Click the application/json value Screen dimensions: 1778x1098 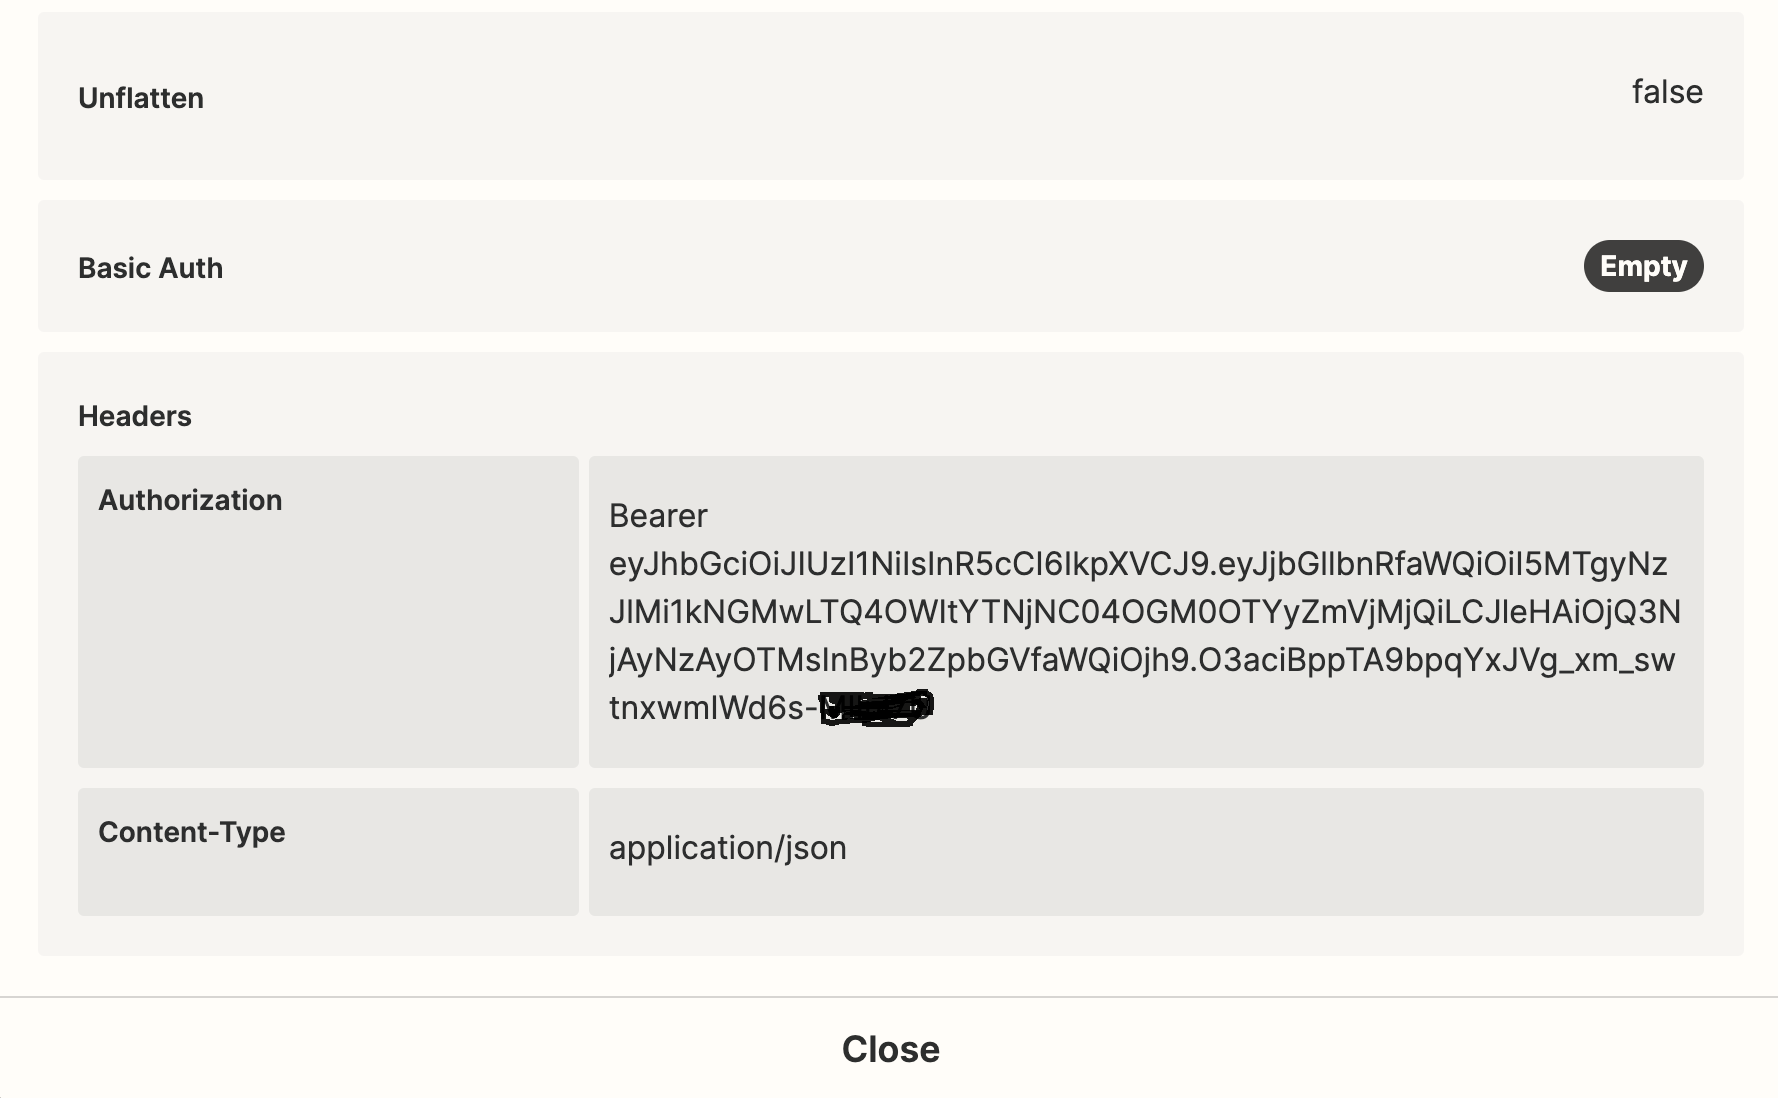coord(727,848)
